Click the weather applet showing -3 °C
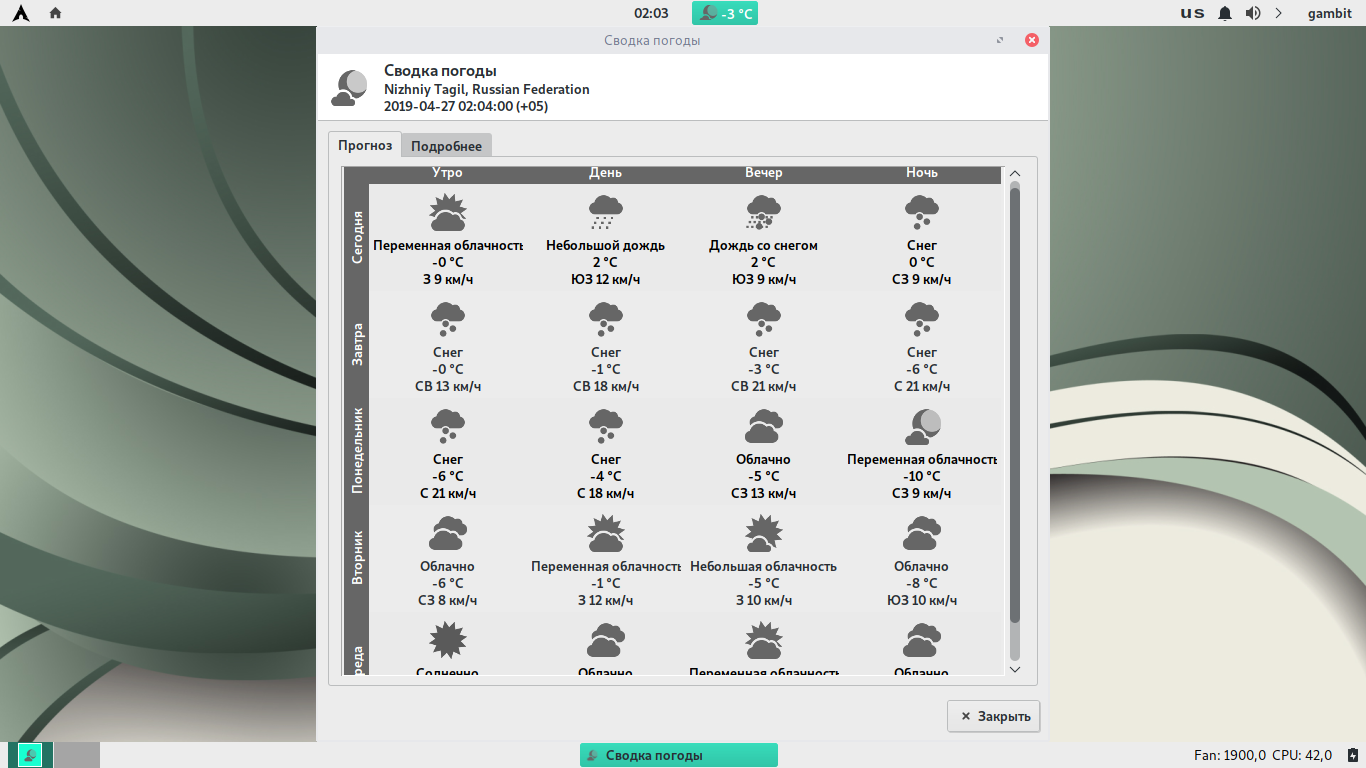This screenshot has width=1366, height=768. pyautogui.click(x=725, y=13)
